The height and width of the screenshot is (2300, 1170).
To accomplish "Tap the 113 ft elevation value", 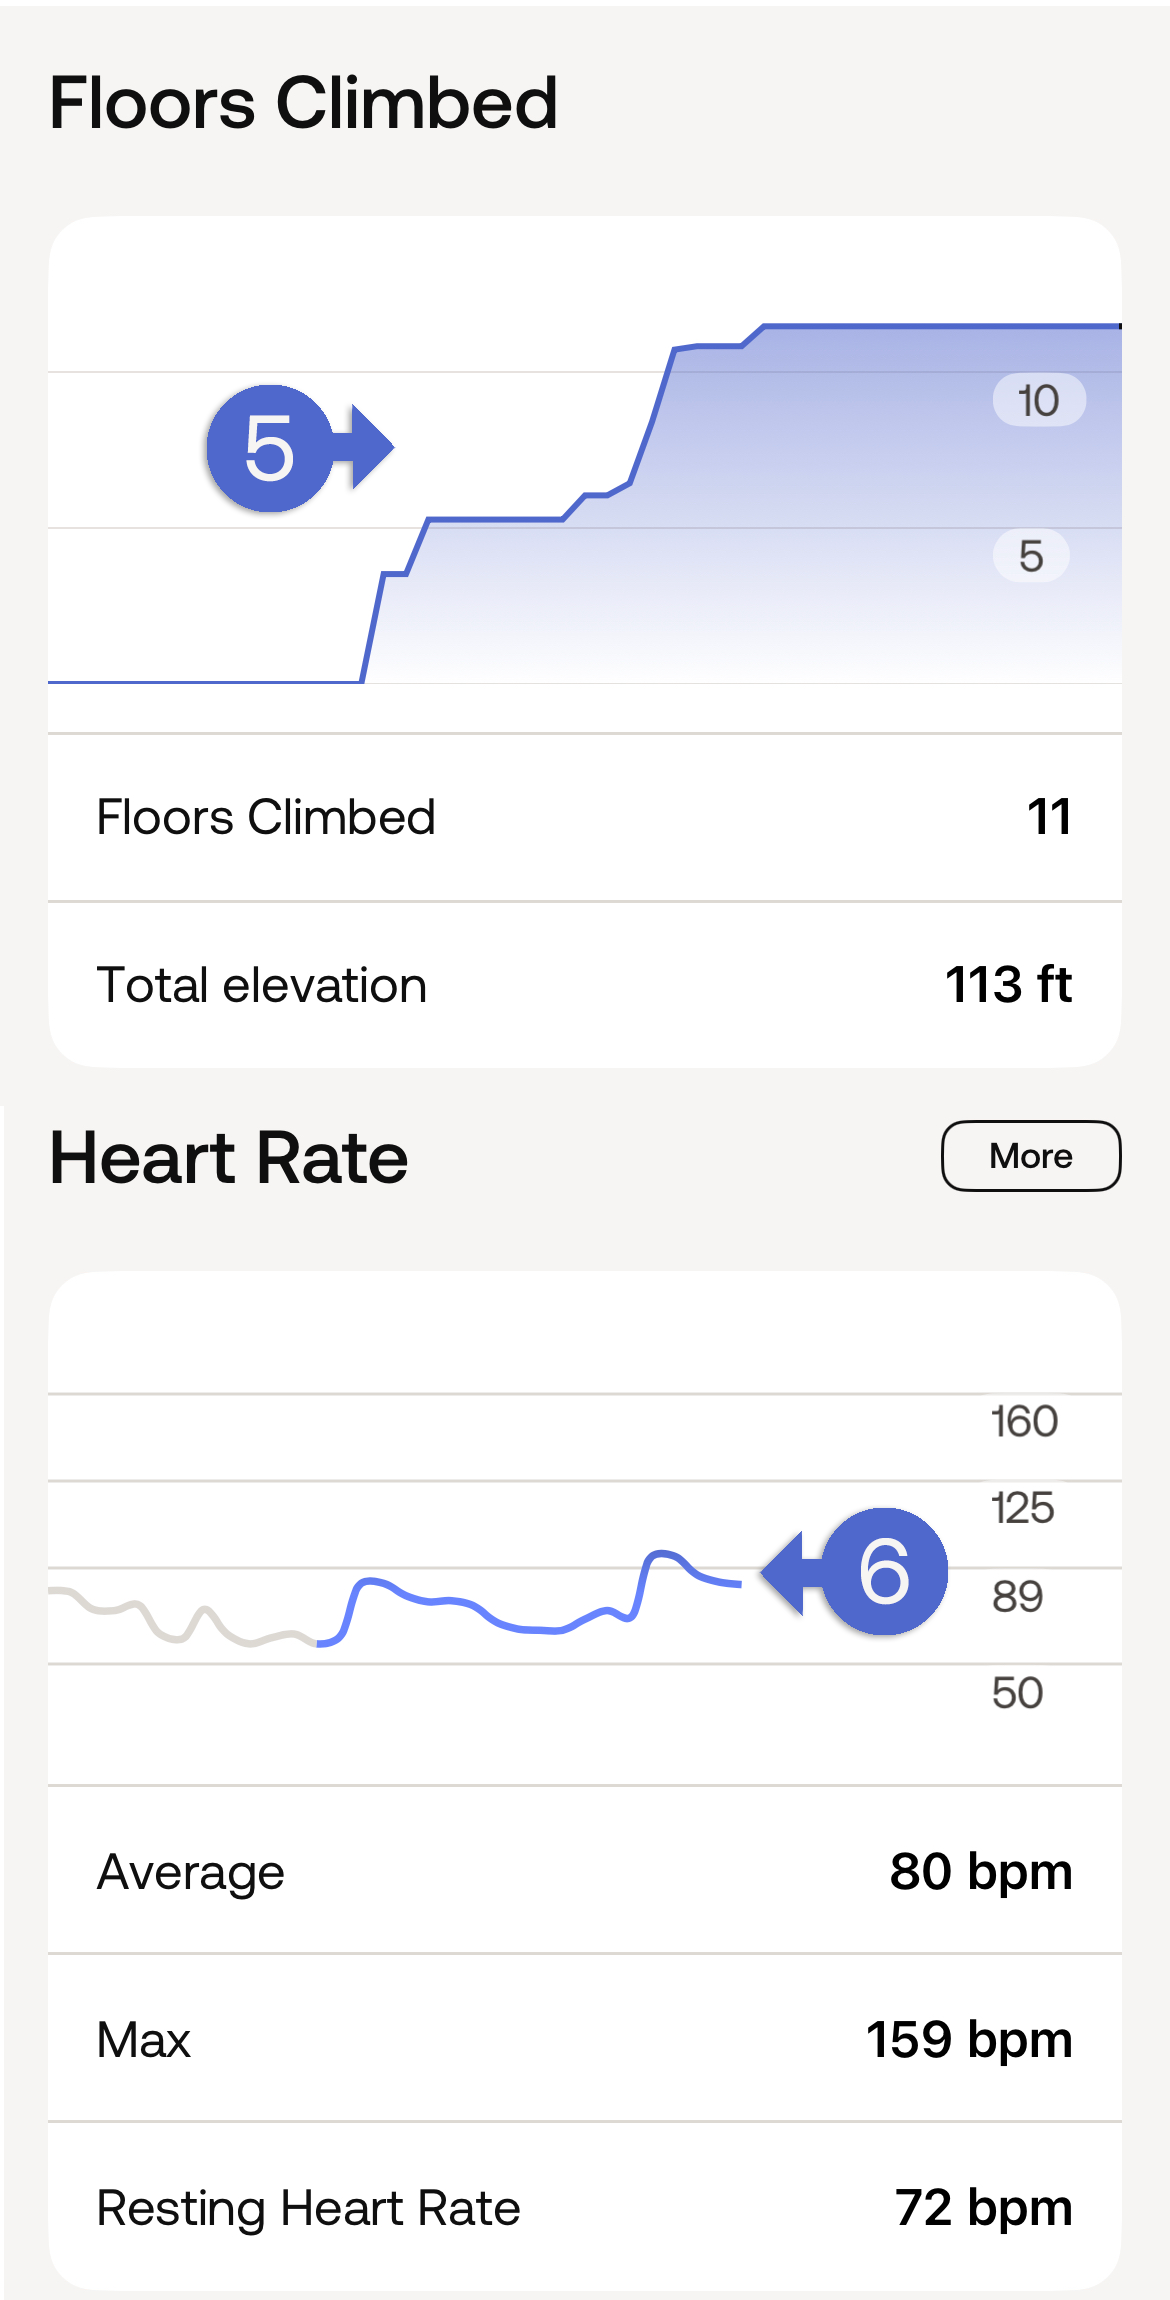I will point(1008,985).
